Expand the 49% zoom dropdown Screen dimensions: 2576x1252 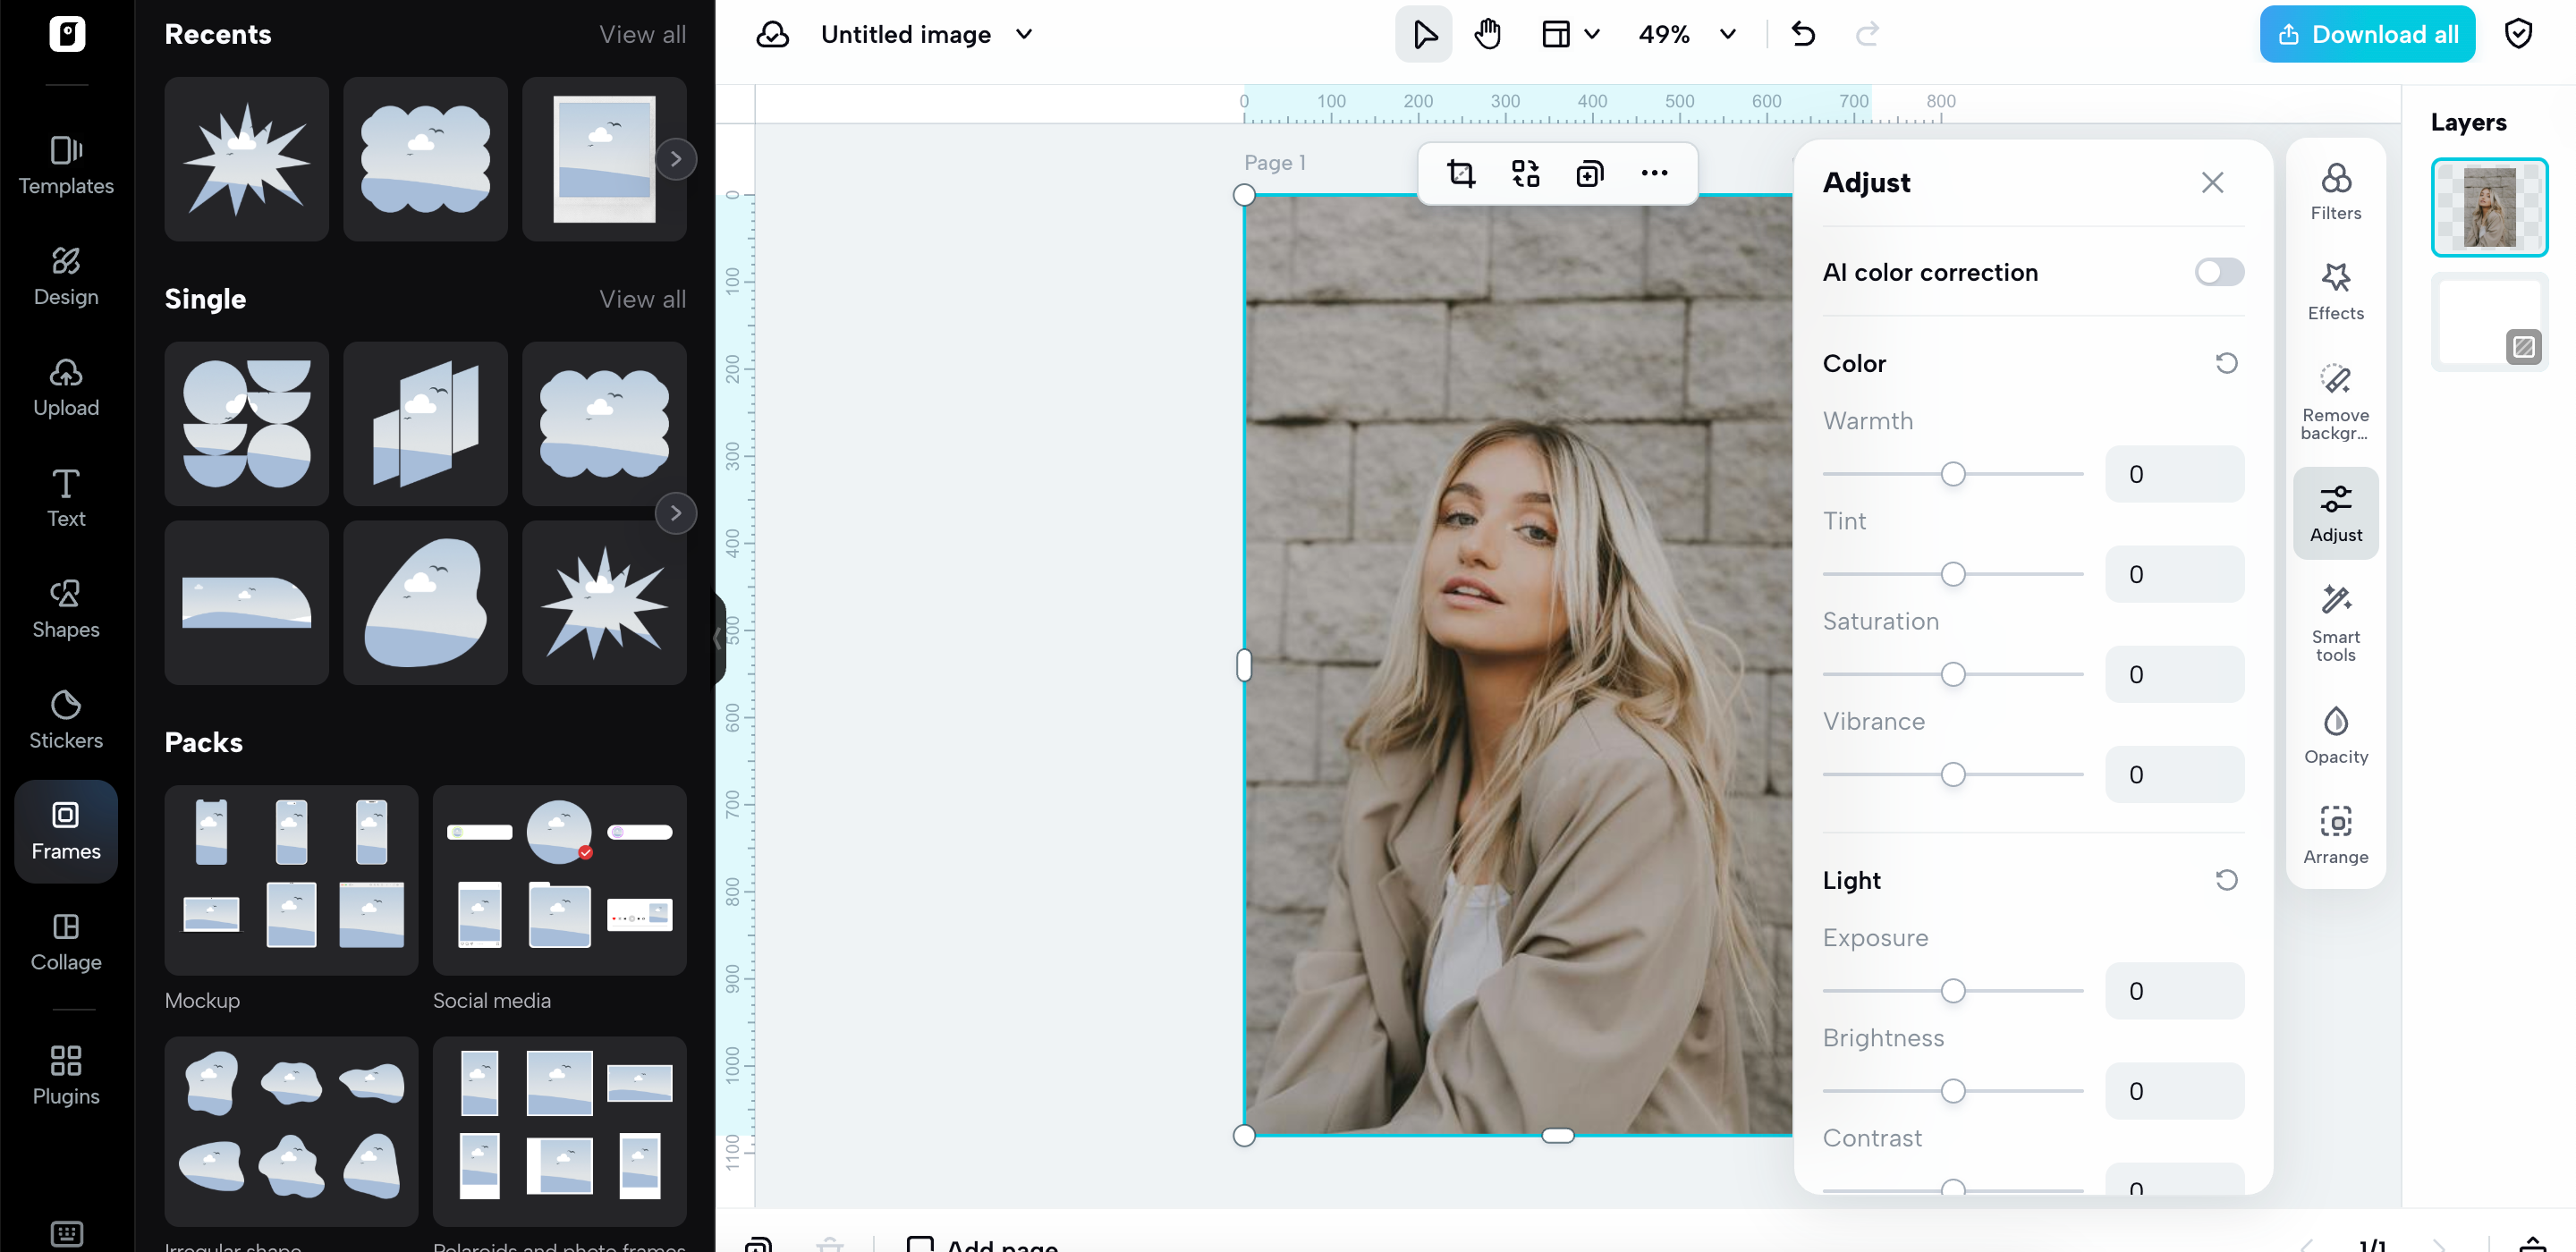1727,34
